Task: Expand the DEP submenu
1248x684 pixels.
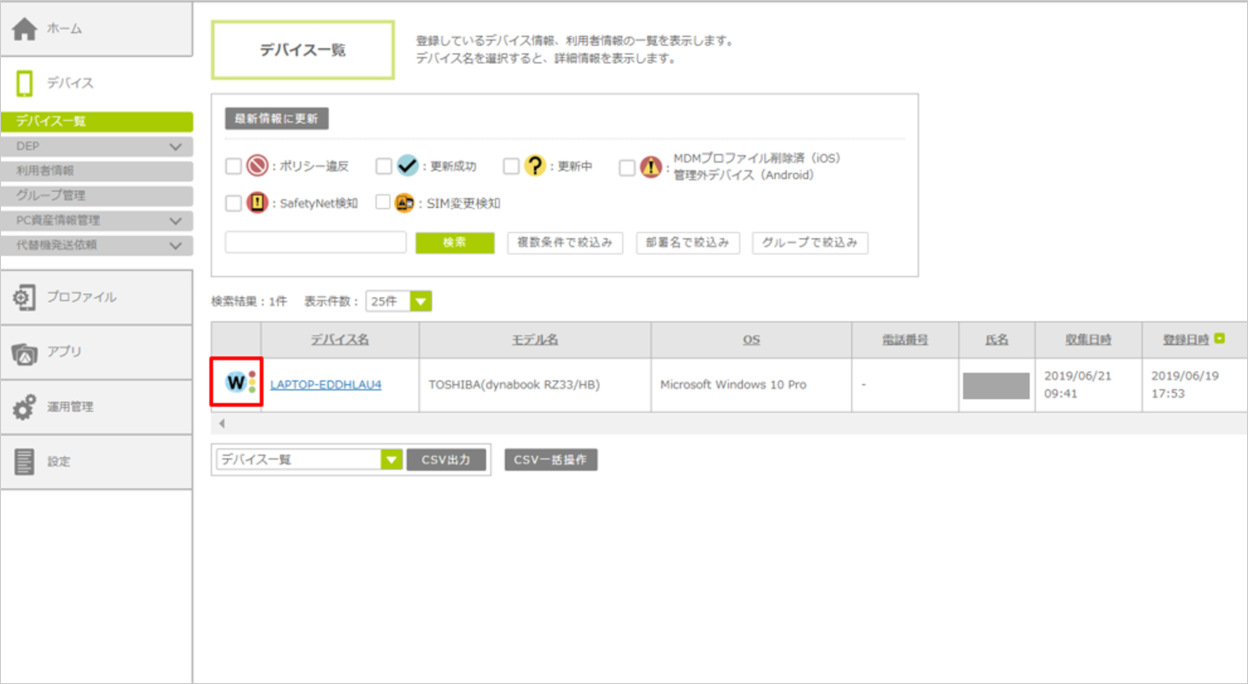Action: pos(176,146)
